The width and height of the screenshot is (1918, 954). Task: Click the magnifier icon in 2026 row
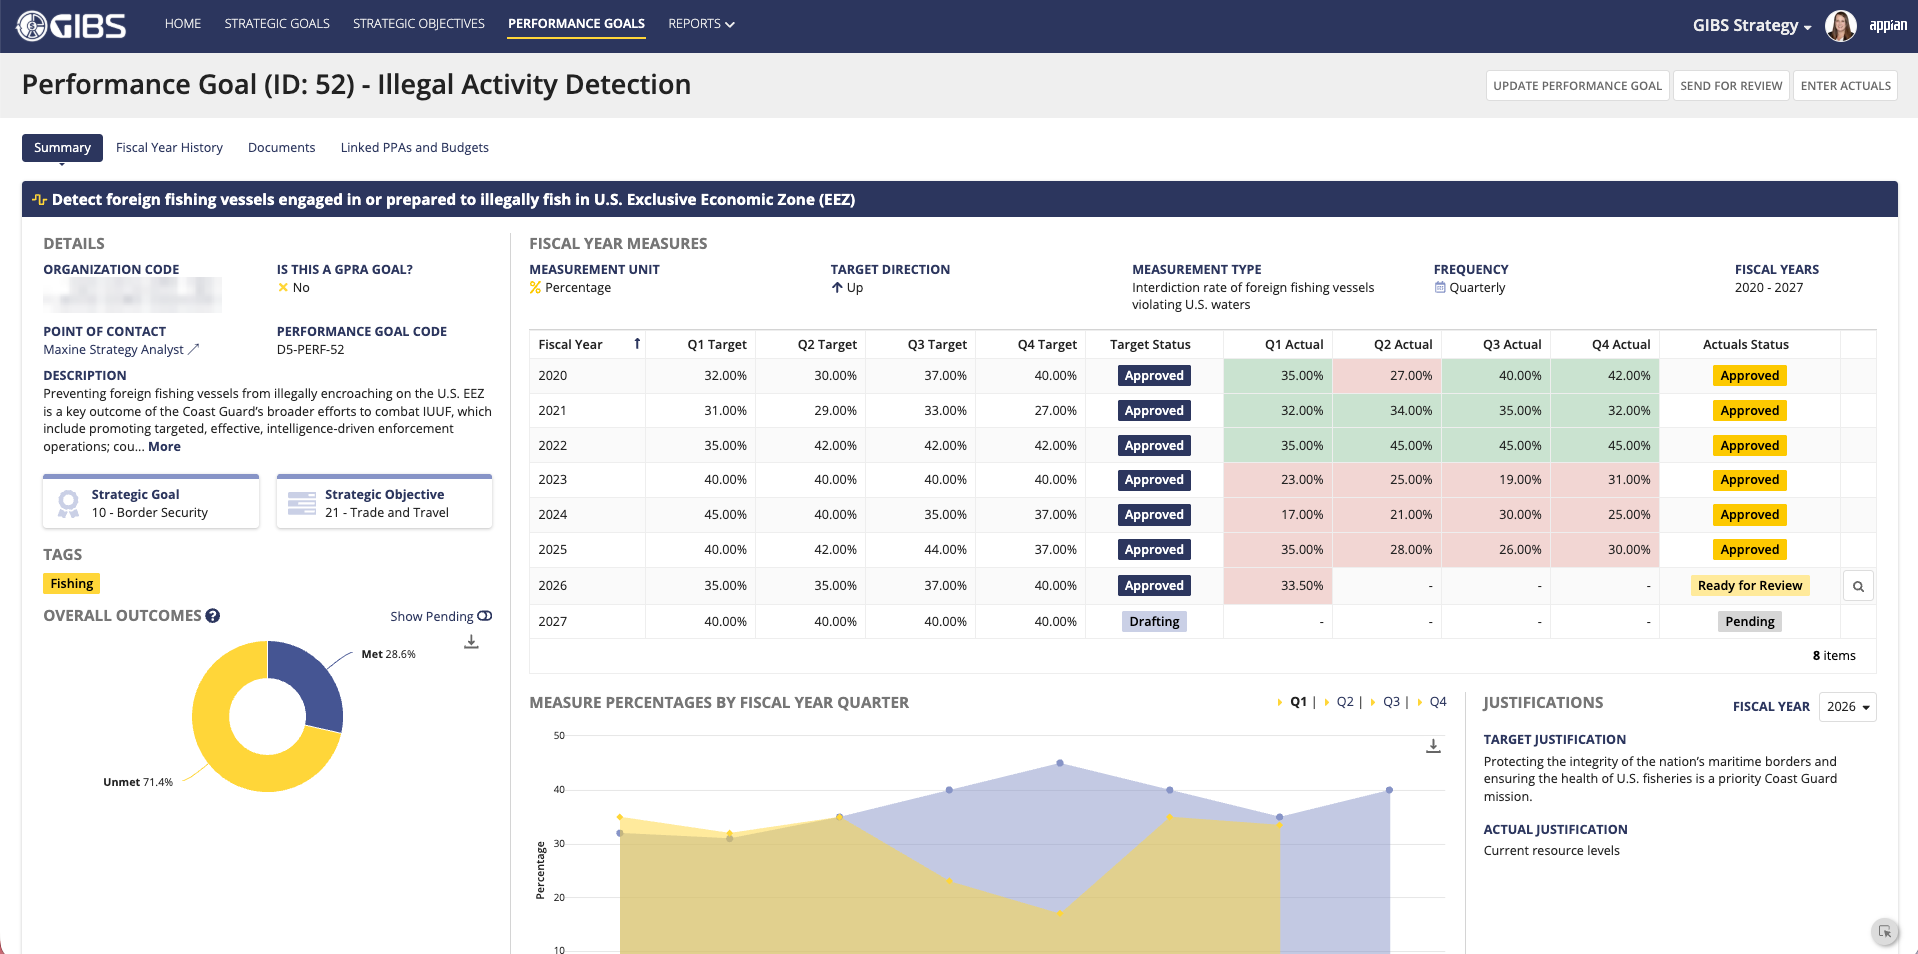tap(1858, 586)
